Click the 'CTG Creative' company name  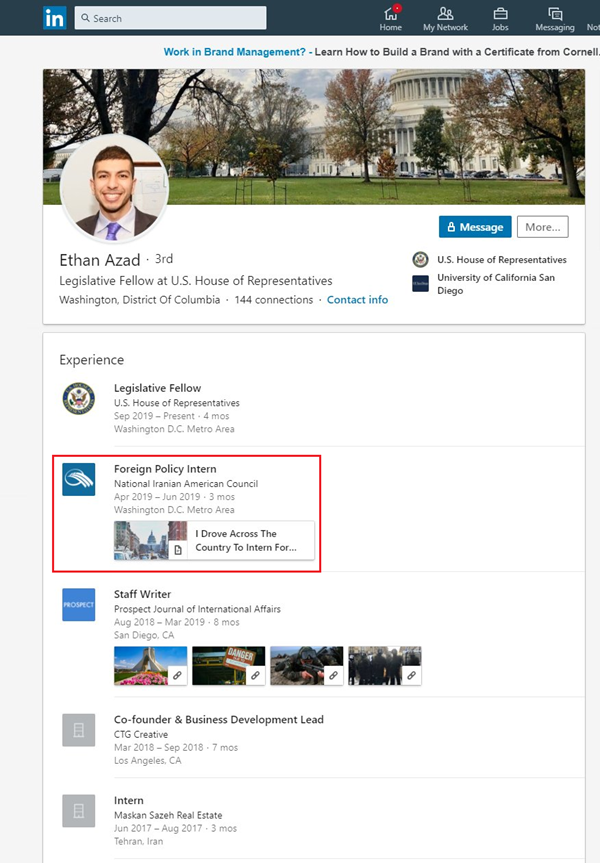[141, 734]
